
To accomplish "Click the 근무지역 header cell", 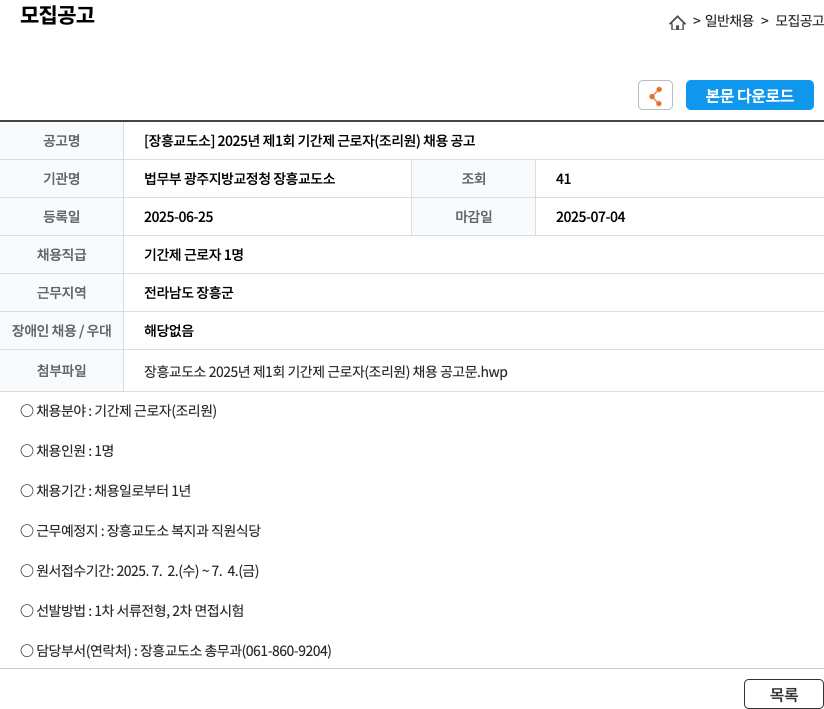I will pyautogui.click(x=61, y=292).
